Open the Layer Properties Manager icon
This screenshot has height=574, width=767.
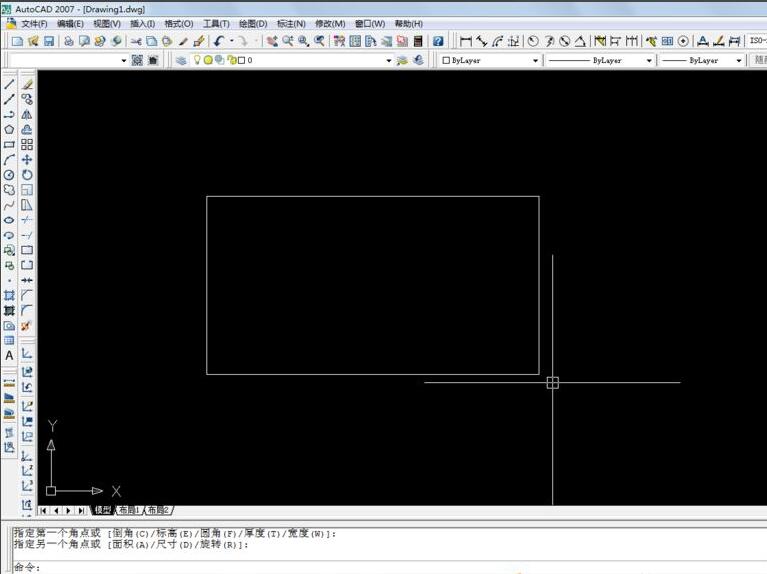(x=181, y=60)
